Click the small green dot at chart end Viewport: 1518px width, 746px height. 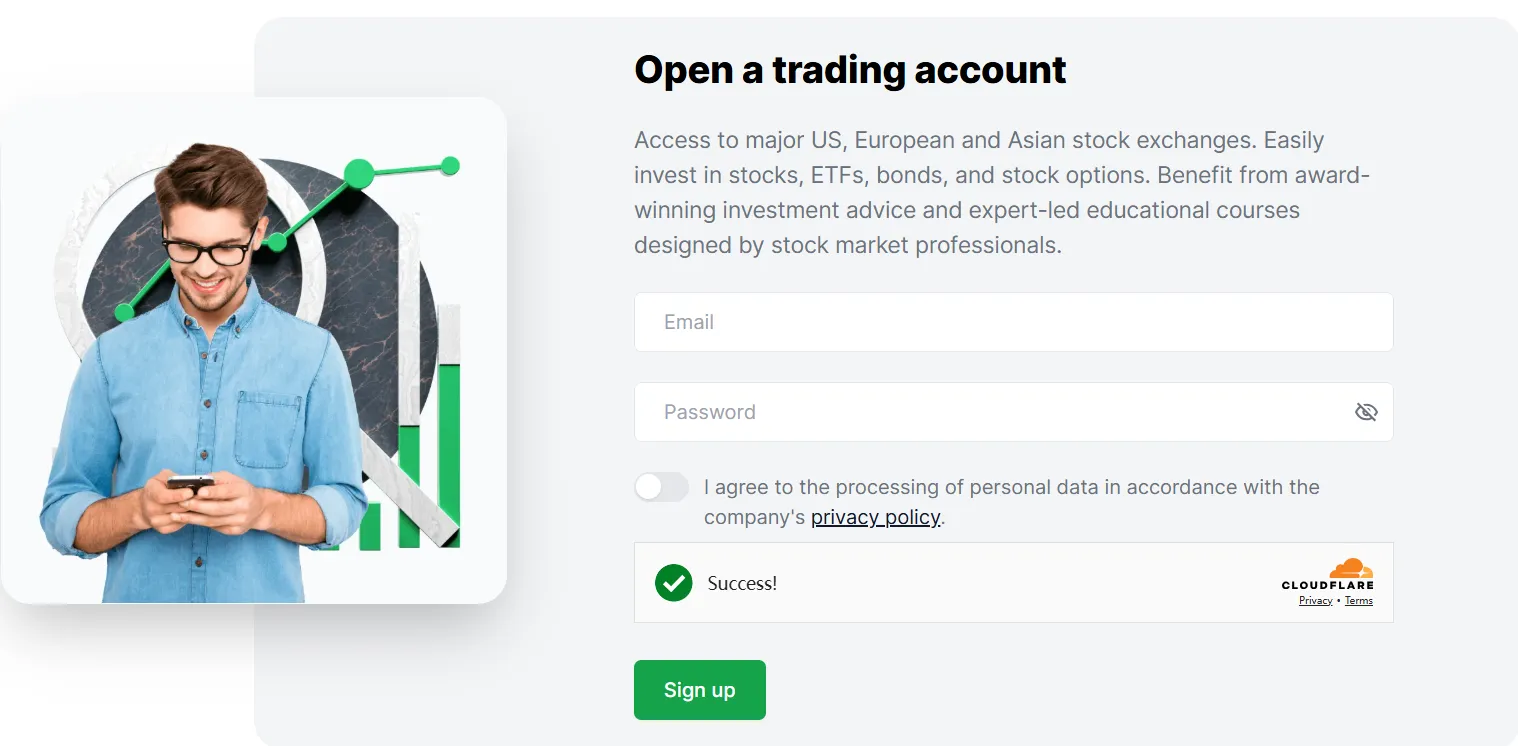point(450,165)
